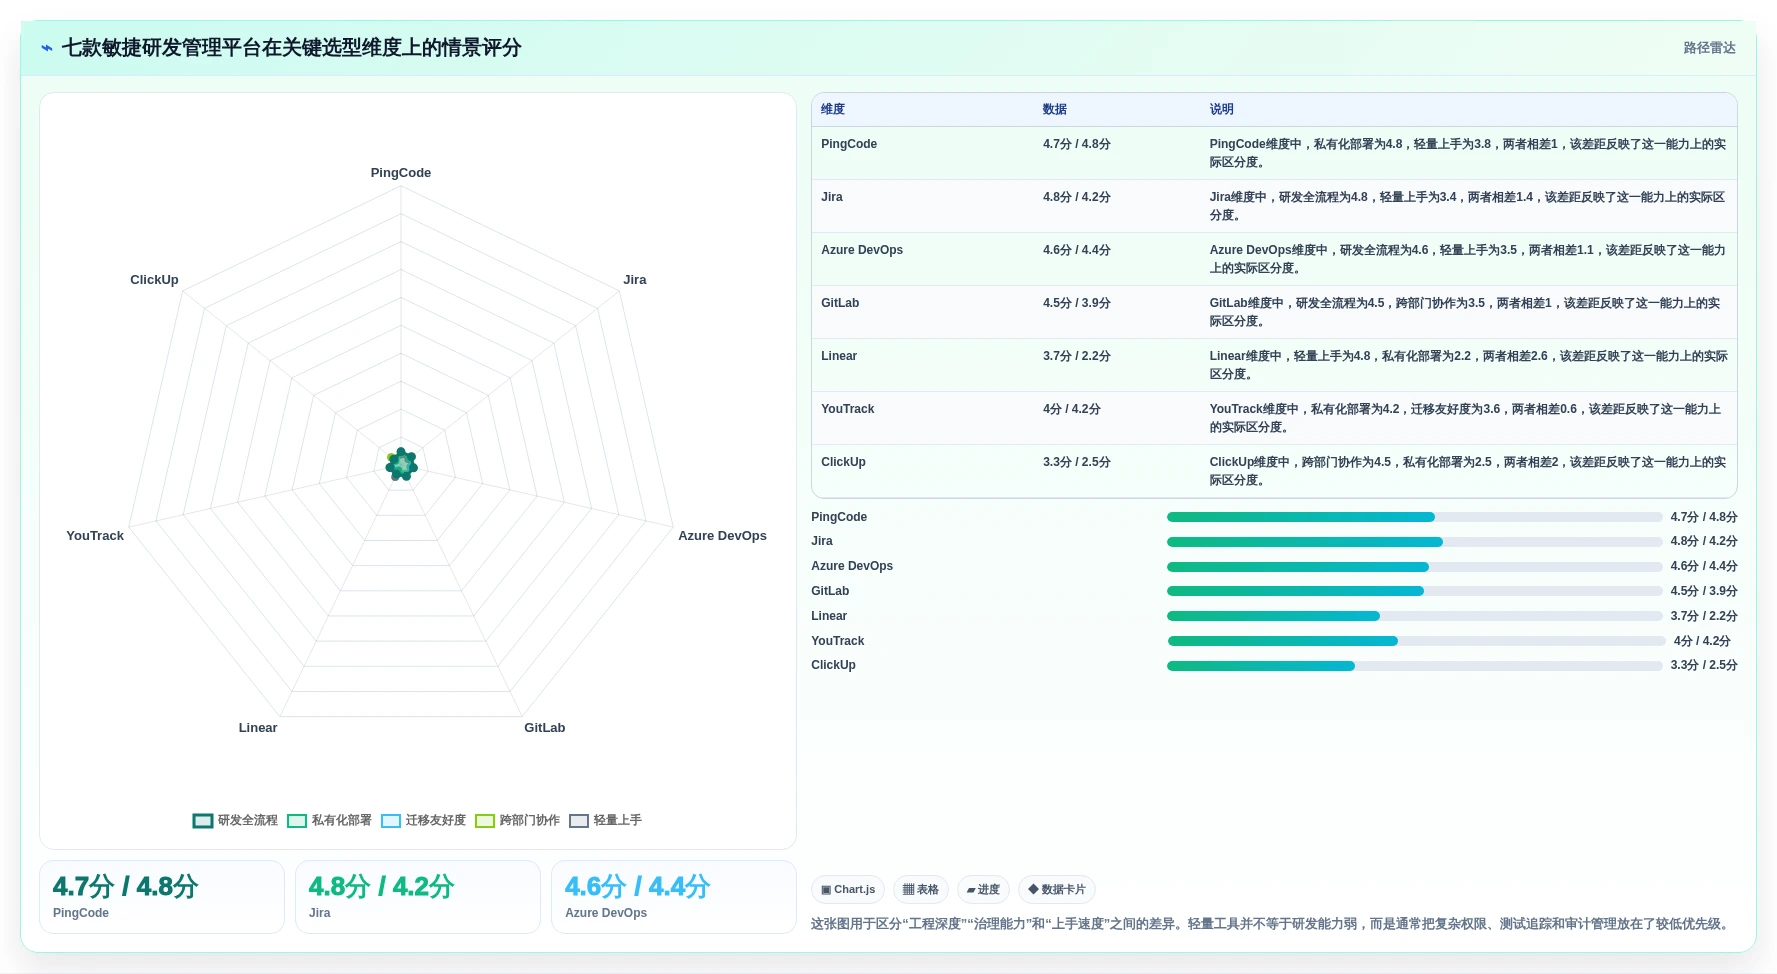Viewport: 1777px width, 974px height.
Task: Click the YouTrack axis label on radar
Action: point(95,536)
